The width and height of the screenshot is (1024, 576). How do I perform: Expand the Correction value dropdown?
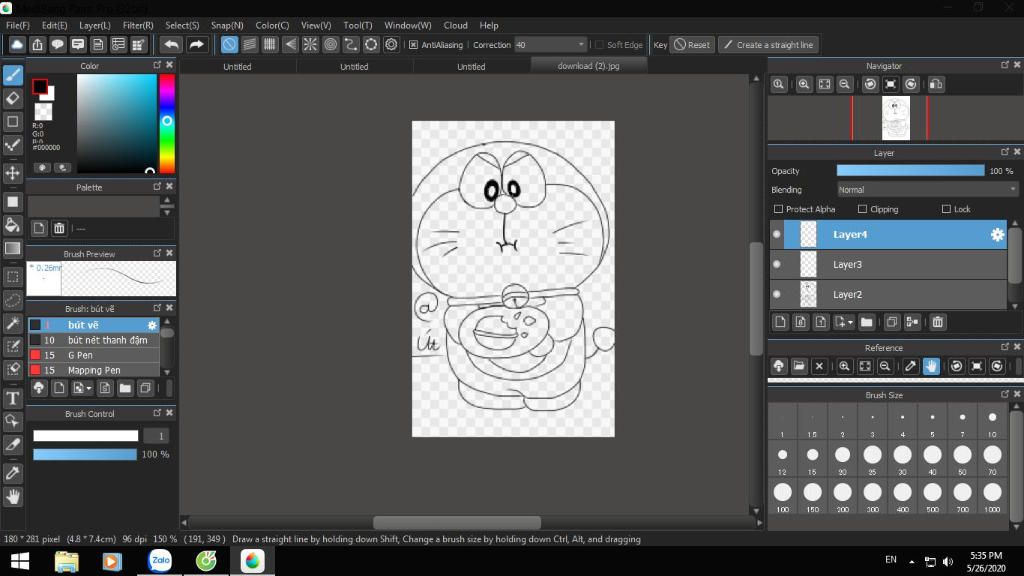[x=581, y=45]
